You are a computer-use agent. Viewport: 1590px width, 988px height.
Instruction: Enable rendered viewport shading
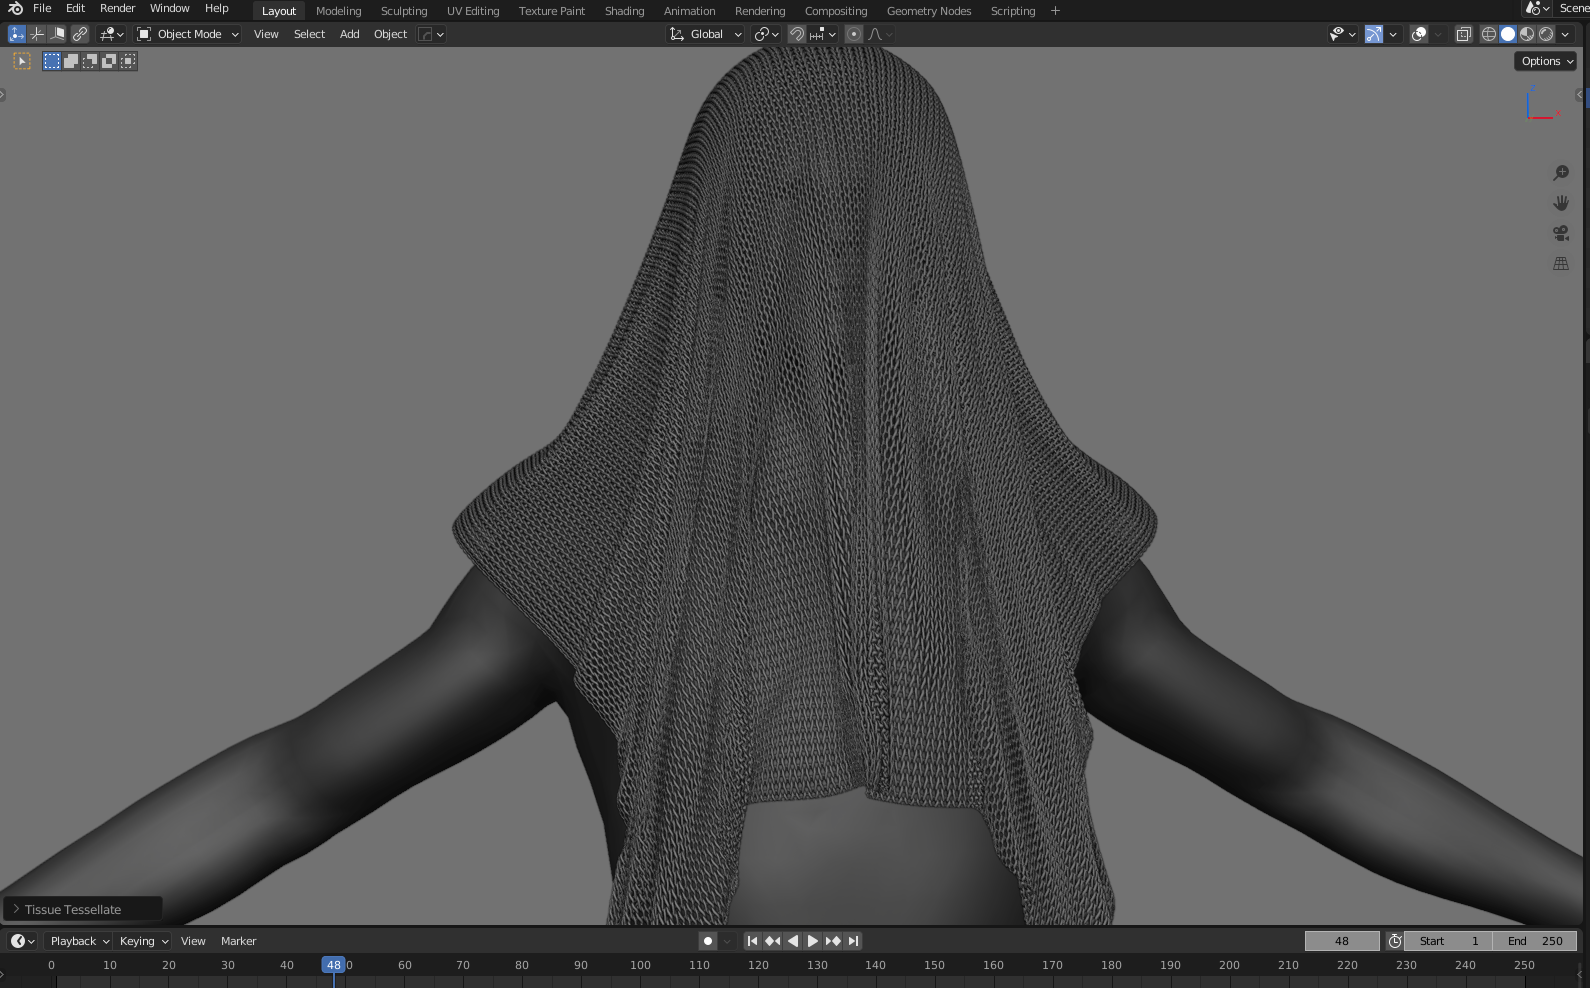click(1546, 34)
